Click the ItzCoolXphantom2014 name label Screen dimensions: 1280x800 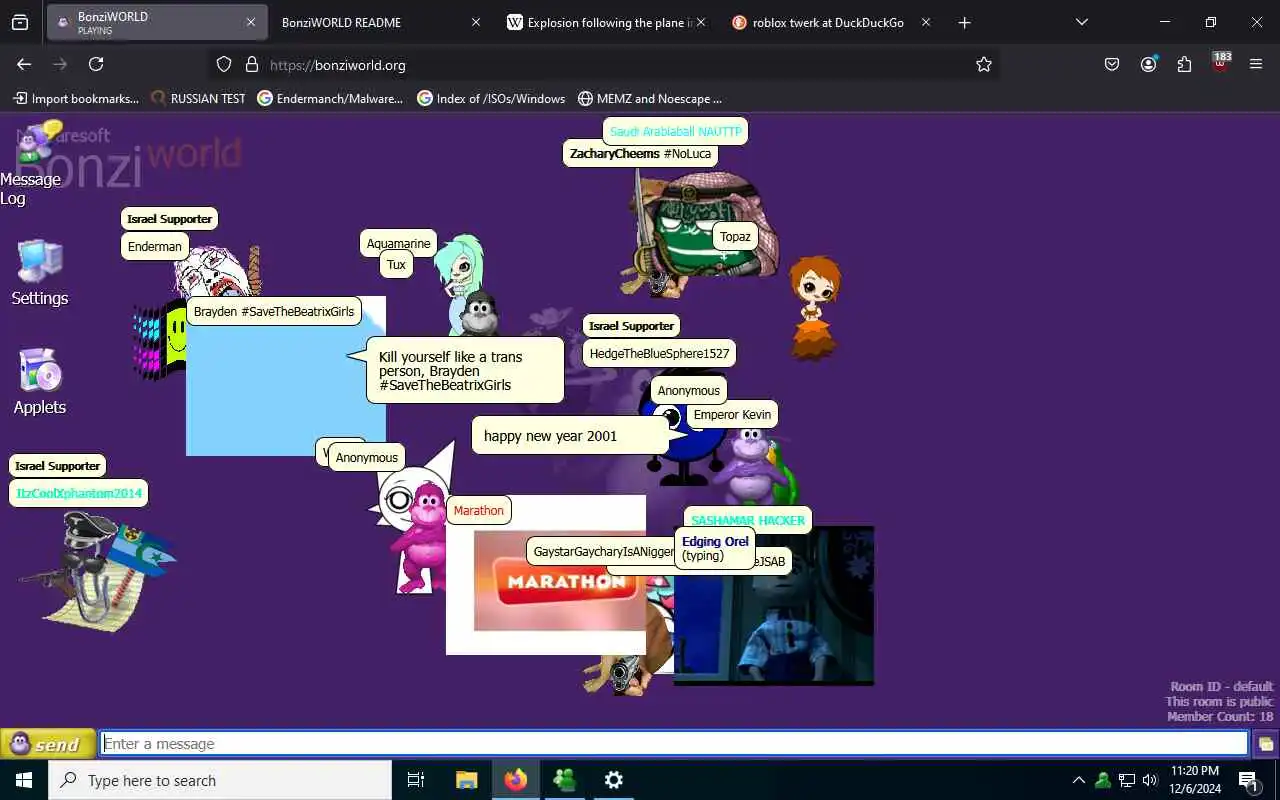79,494
